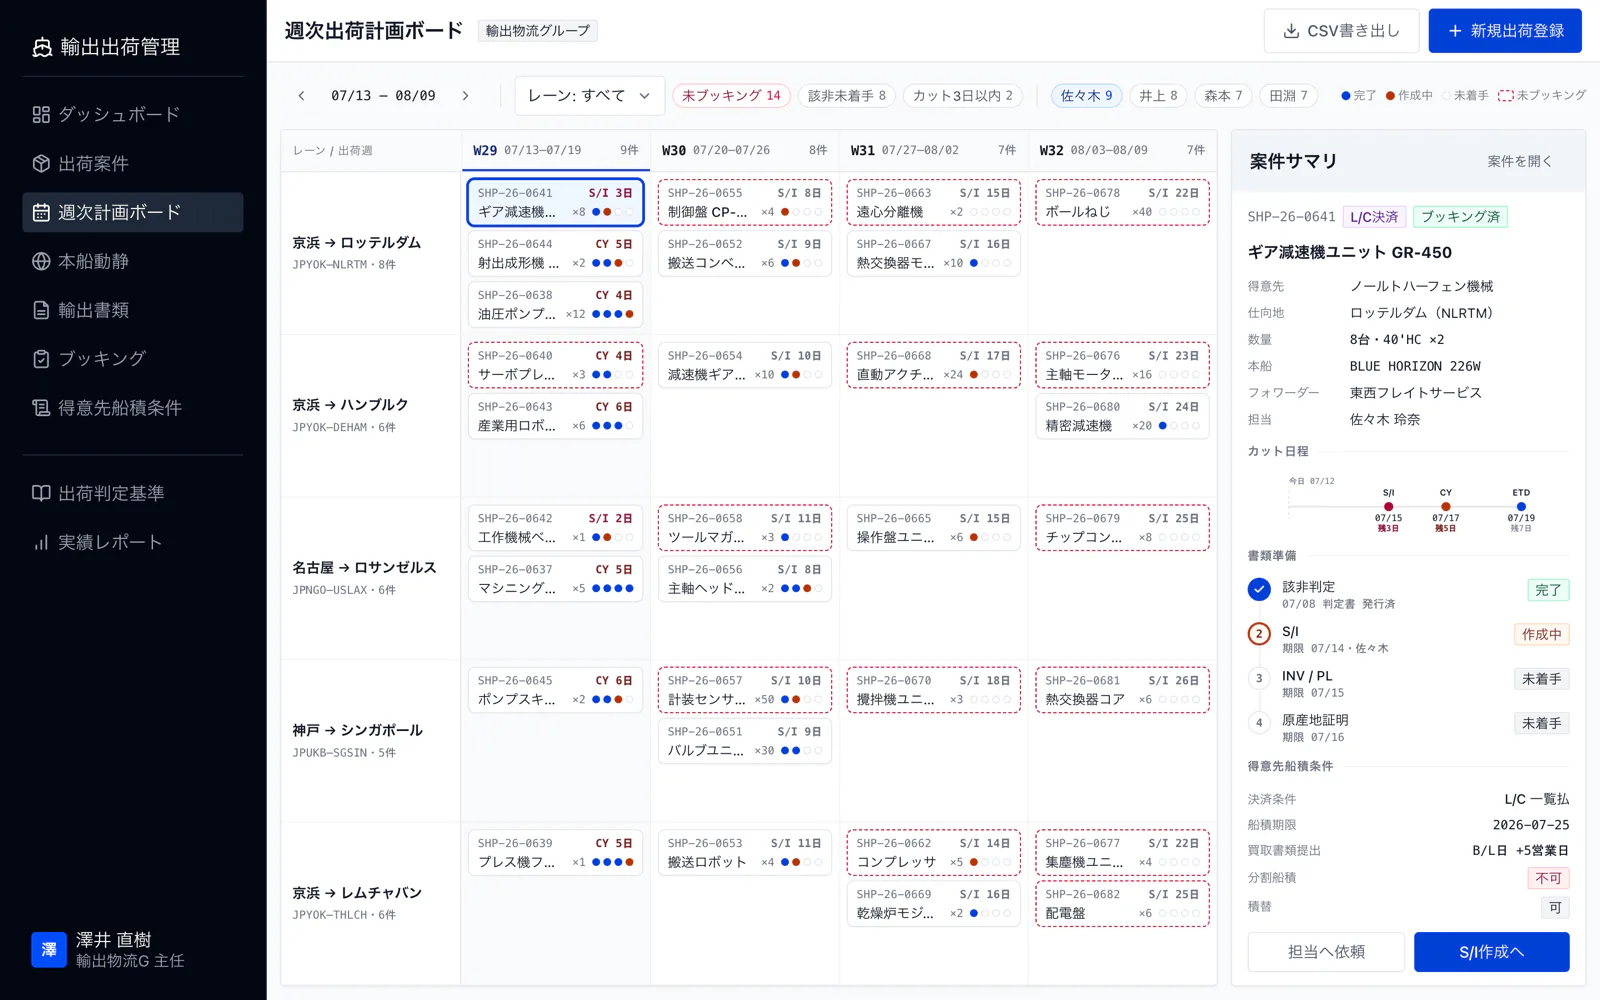The width and height of the screenshot is (1600, 1000).
Task: Click 完了 badge for 該非判定
Action: tap(1548, 590)
